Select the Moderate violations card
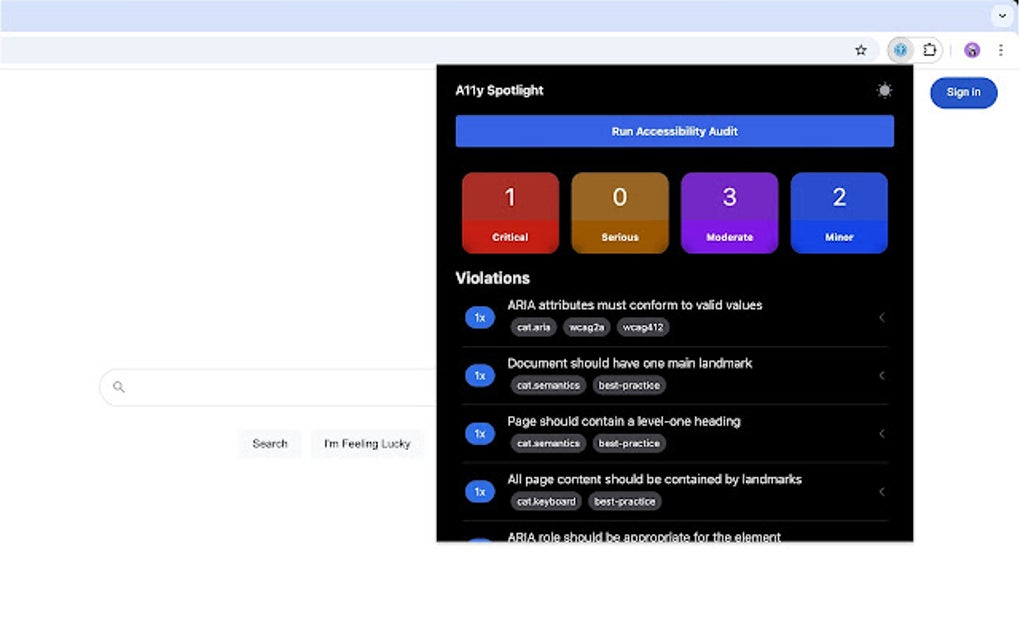Image resolution: width=1020 pixels, height=638 pixels. [729, 213]
